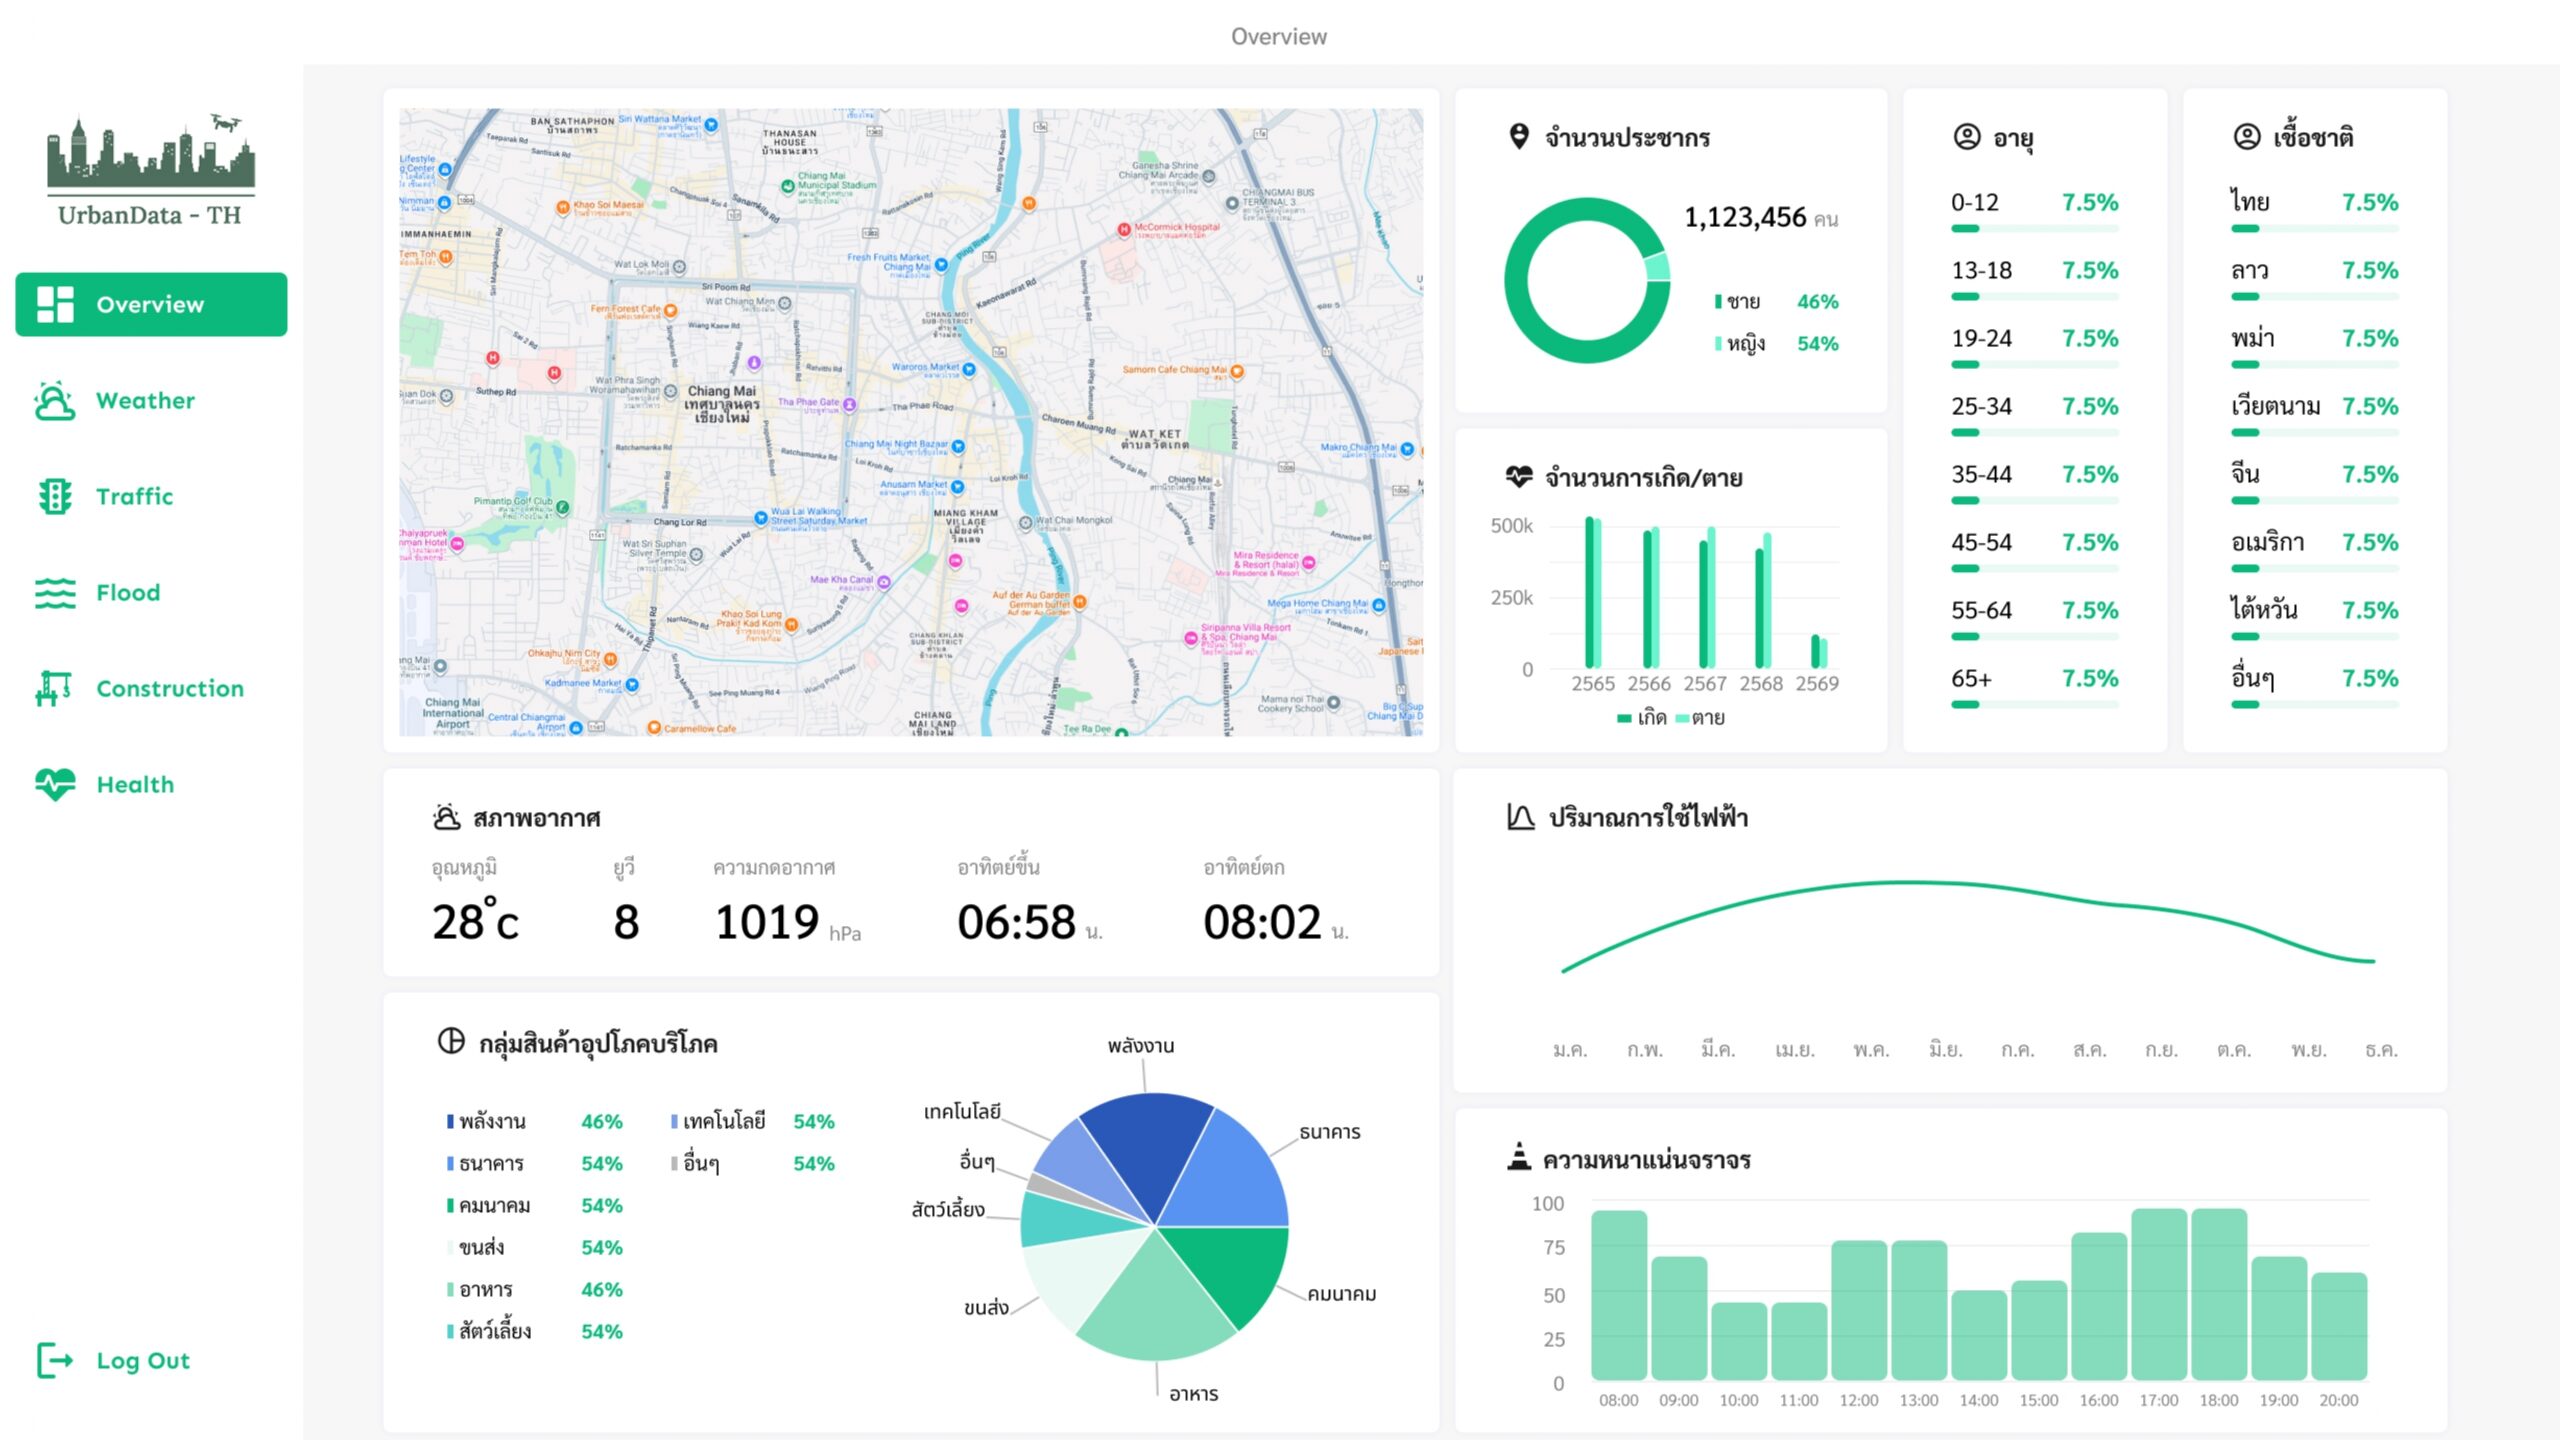This screenshot has width=2560, height=1440.
Task: Click the Log Out link
Action: pyautogui.click(x=142, y=1360)
